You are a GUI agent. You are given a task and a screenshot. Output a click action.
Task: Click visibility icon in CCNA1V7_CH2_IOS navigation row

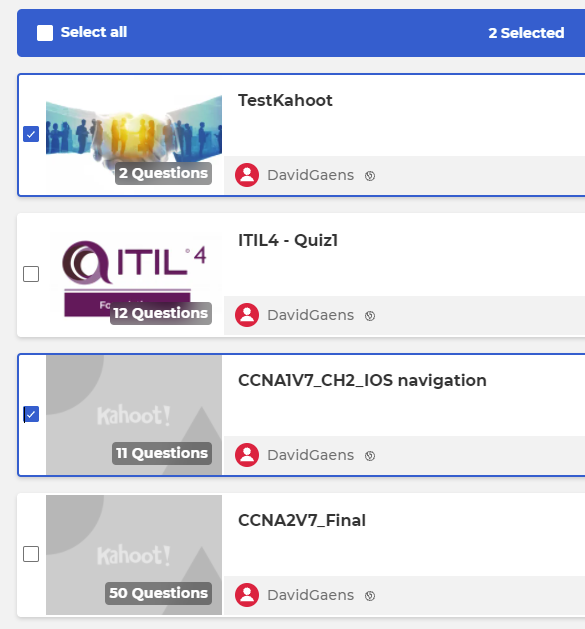pyautogui.click(x=370, y=456)
